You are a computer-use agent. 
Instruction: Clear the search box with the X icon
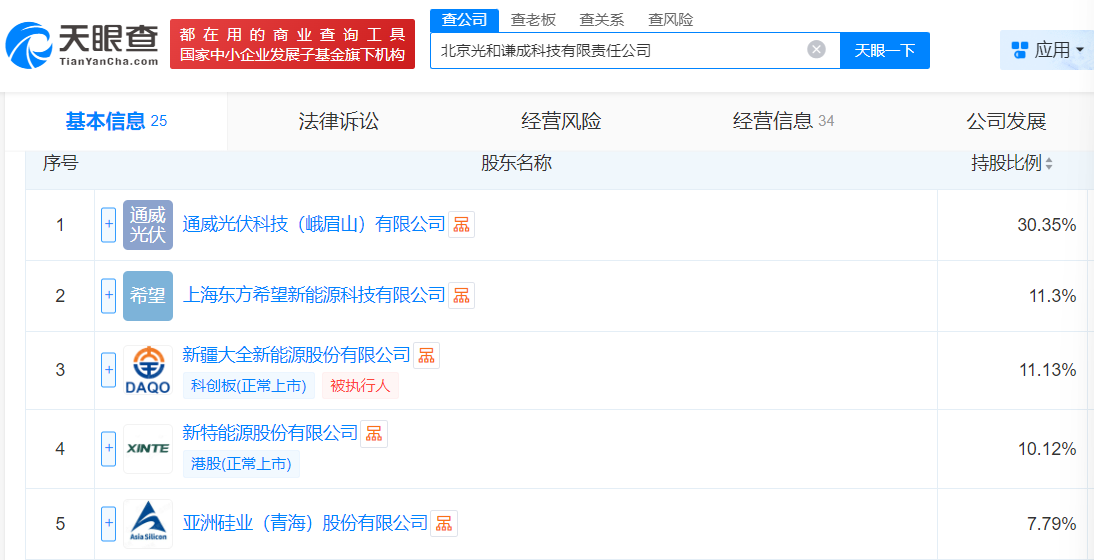(x=816, y=50)
